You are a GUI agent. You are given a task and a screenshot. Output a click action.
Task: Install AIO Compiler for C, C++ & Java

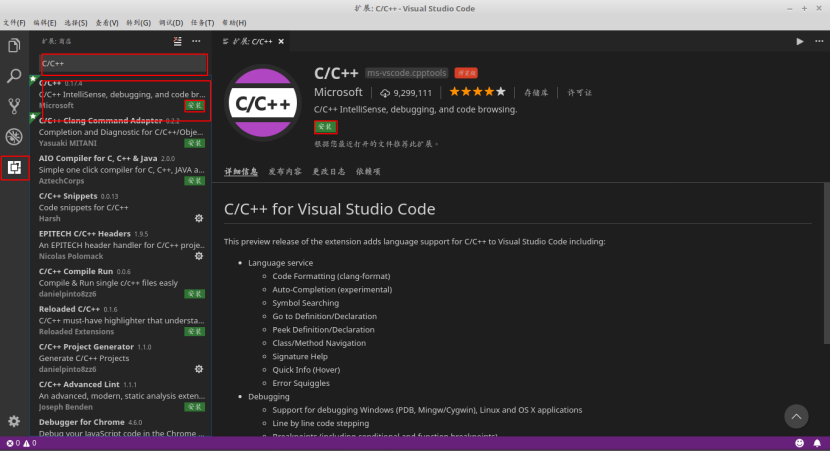[195, 180]
